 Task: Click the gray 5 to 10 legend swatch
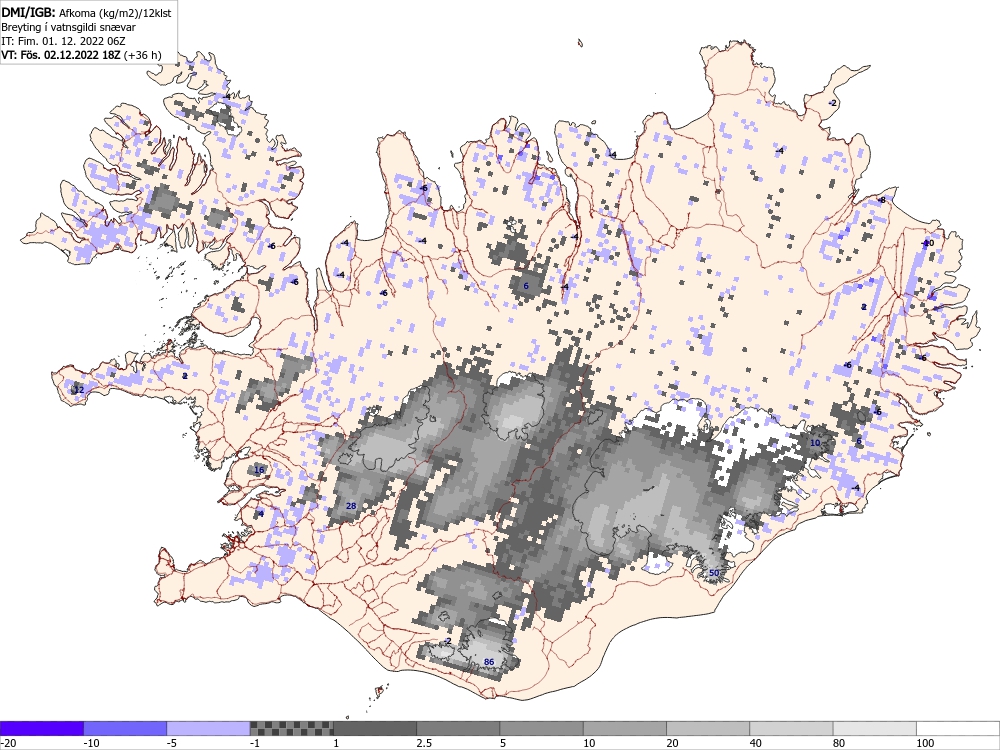coord(541,728)
